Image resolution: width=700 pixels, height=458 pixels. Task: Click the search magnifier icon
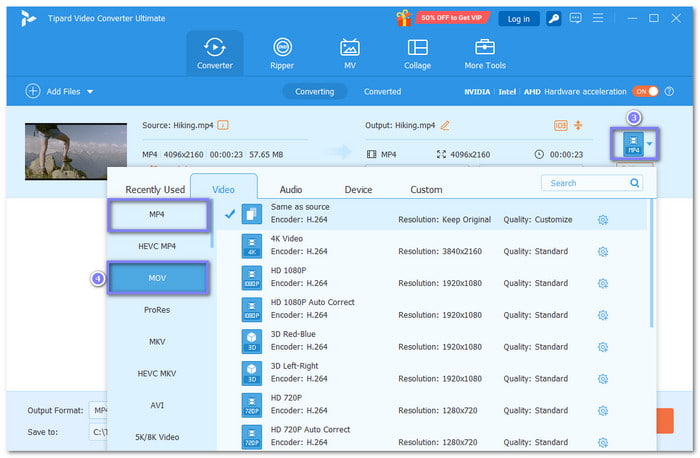point(634,183)
